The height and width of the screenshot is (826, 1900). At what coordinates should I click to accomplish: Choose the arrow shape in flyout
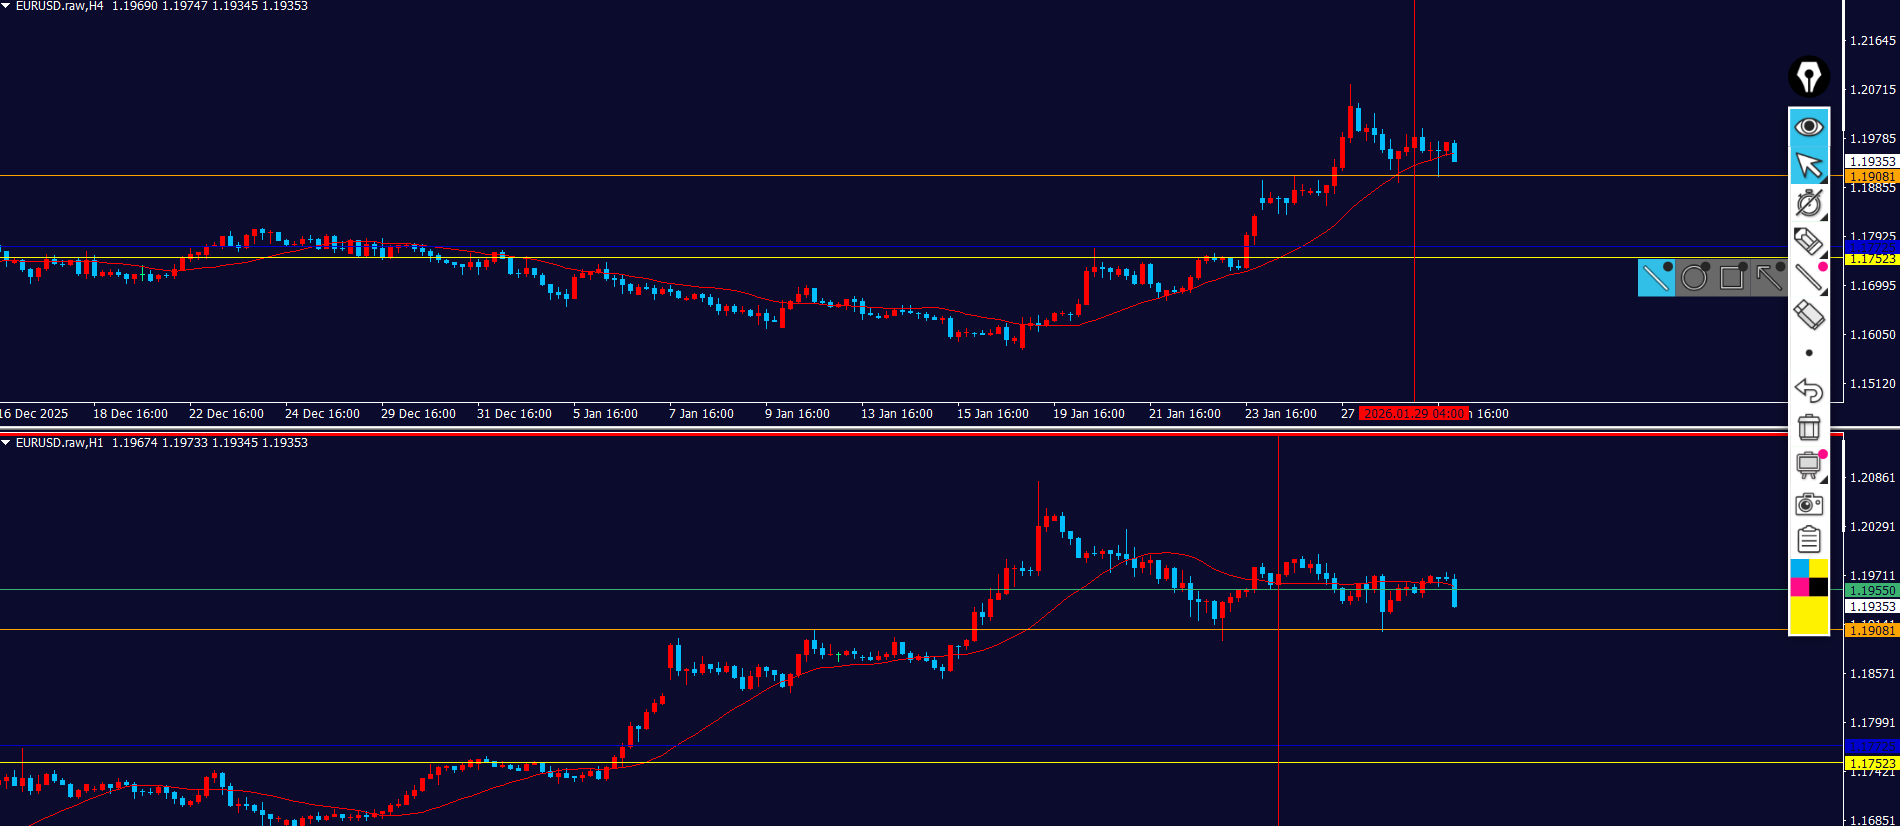pyautogui.click(x=1769, y=277)
